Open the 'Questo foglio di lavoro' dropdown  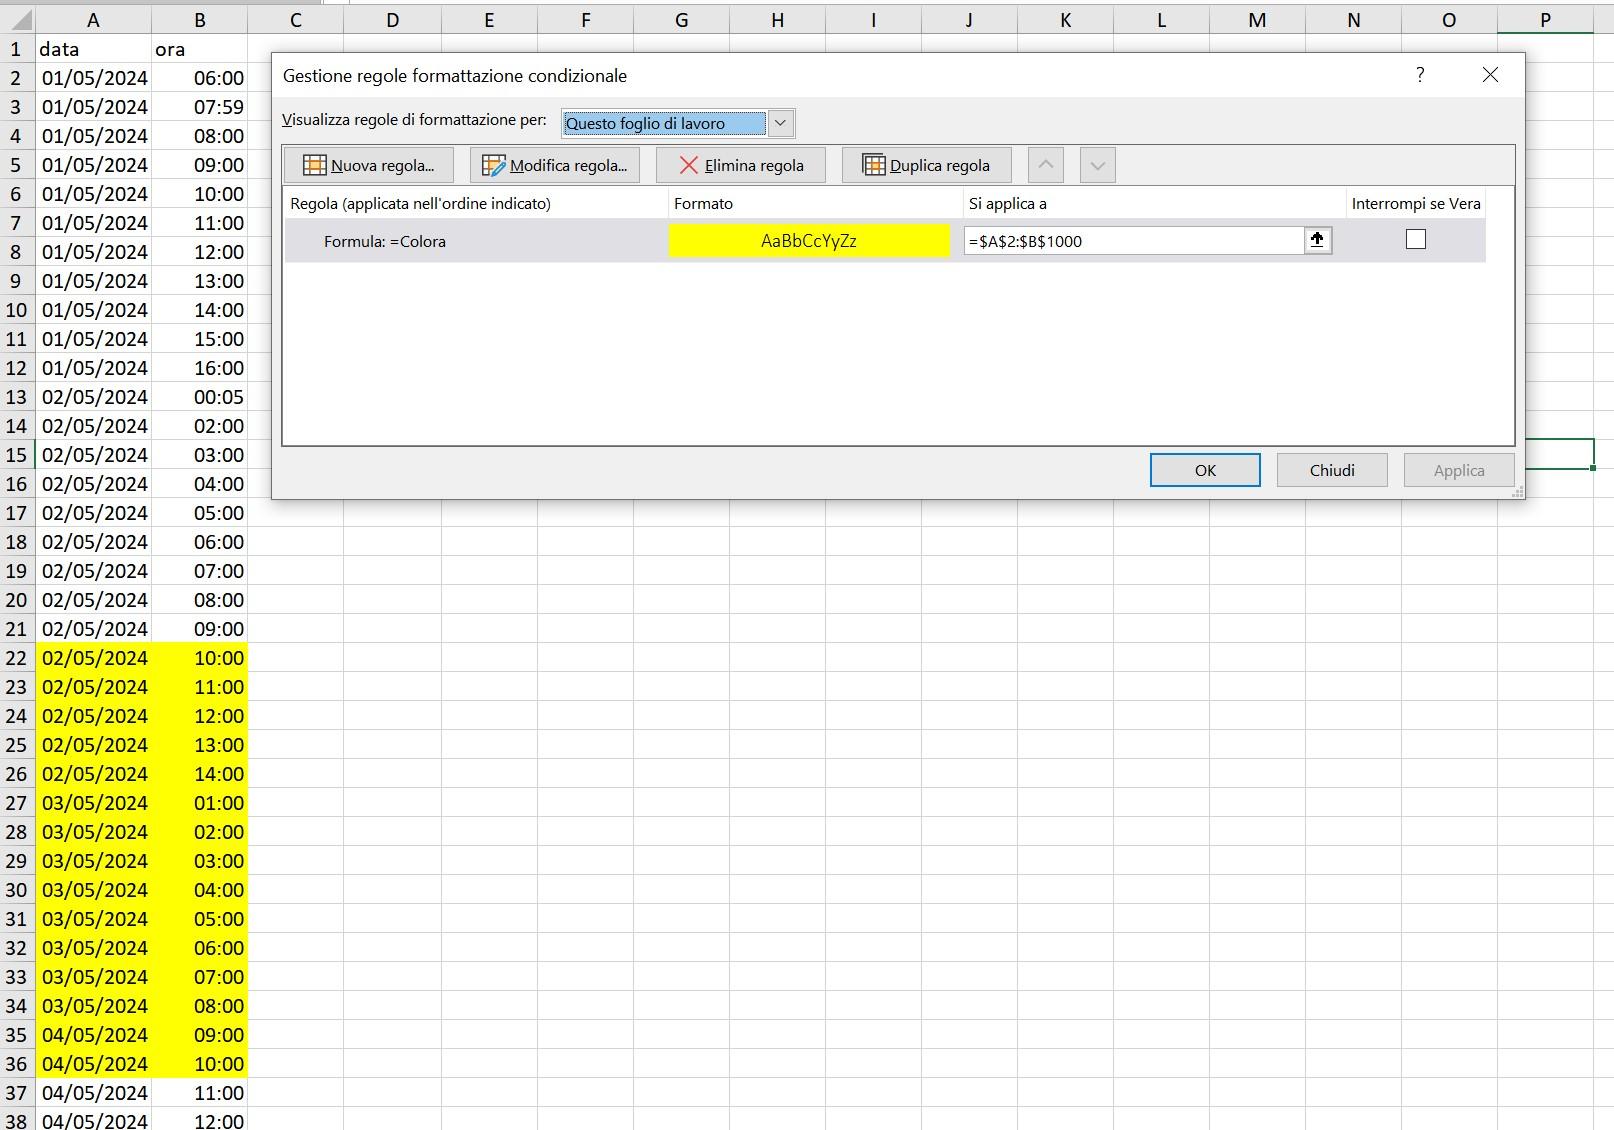pos(780,123)
